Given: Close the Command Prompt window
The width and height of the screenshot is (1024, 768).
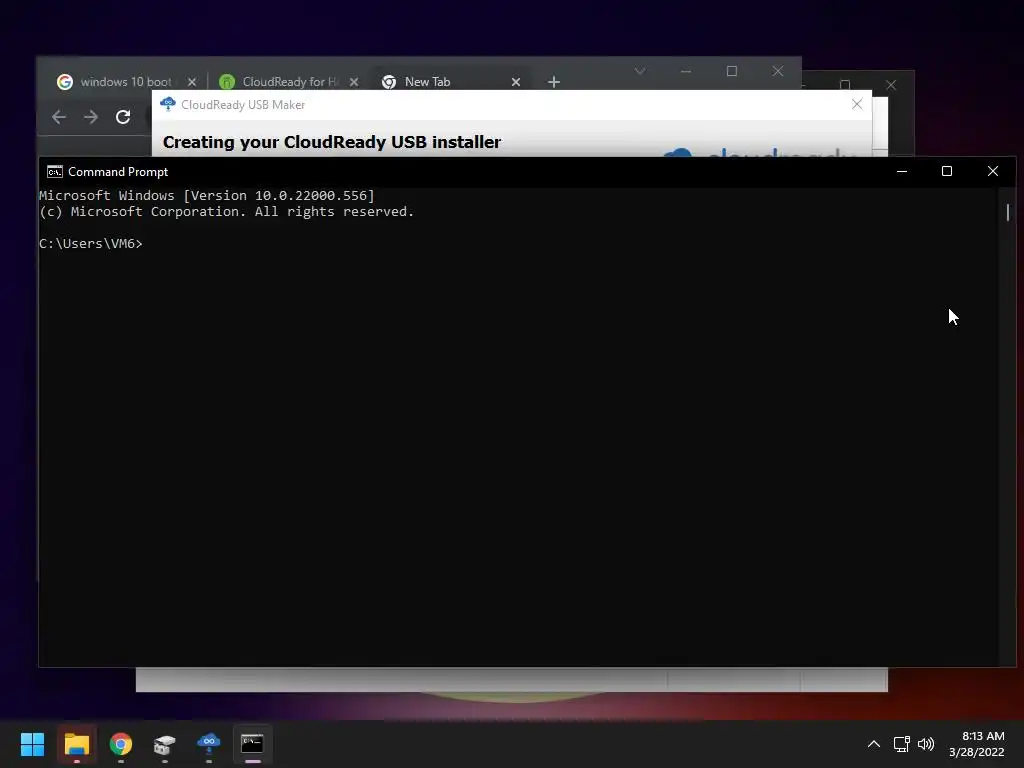Looking at the screenshot, I should pyautogui.click(x=993, y=172).
